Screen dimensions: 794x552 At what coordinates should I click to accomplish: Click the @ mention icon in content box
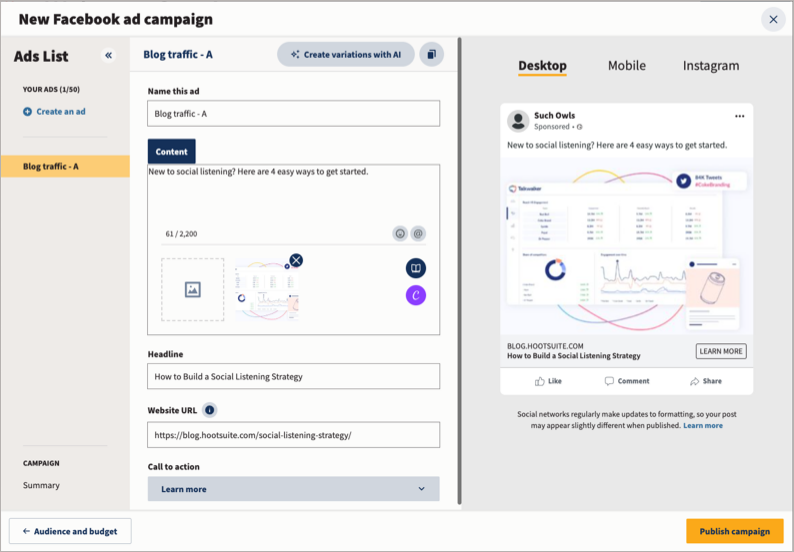(x=418, y=233)
